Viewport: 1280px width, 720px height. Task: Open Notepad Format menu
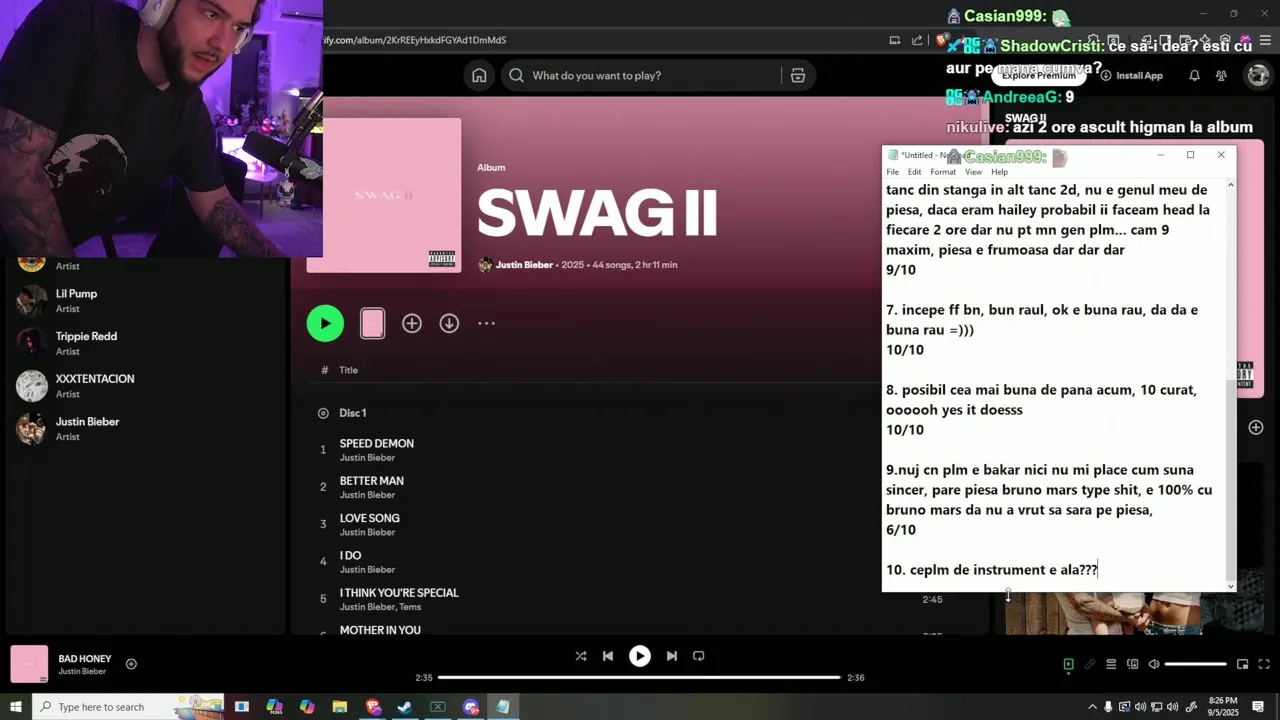[x=943, y=172]
